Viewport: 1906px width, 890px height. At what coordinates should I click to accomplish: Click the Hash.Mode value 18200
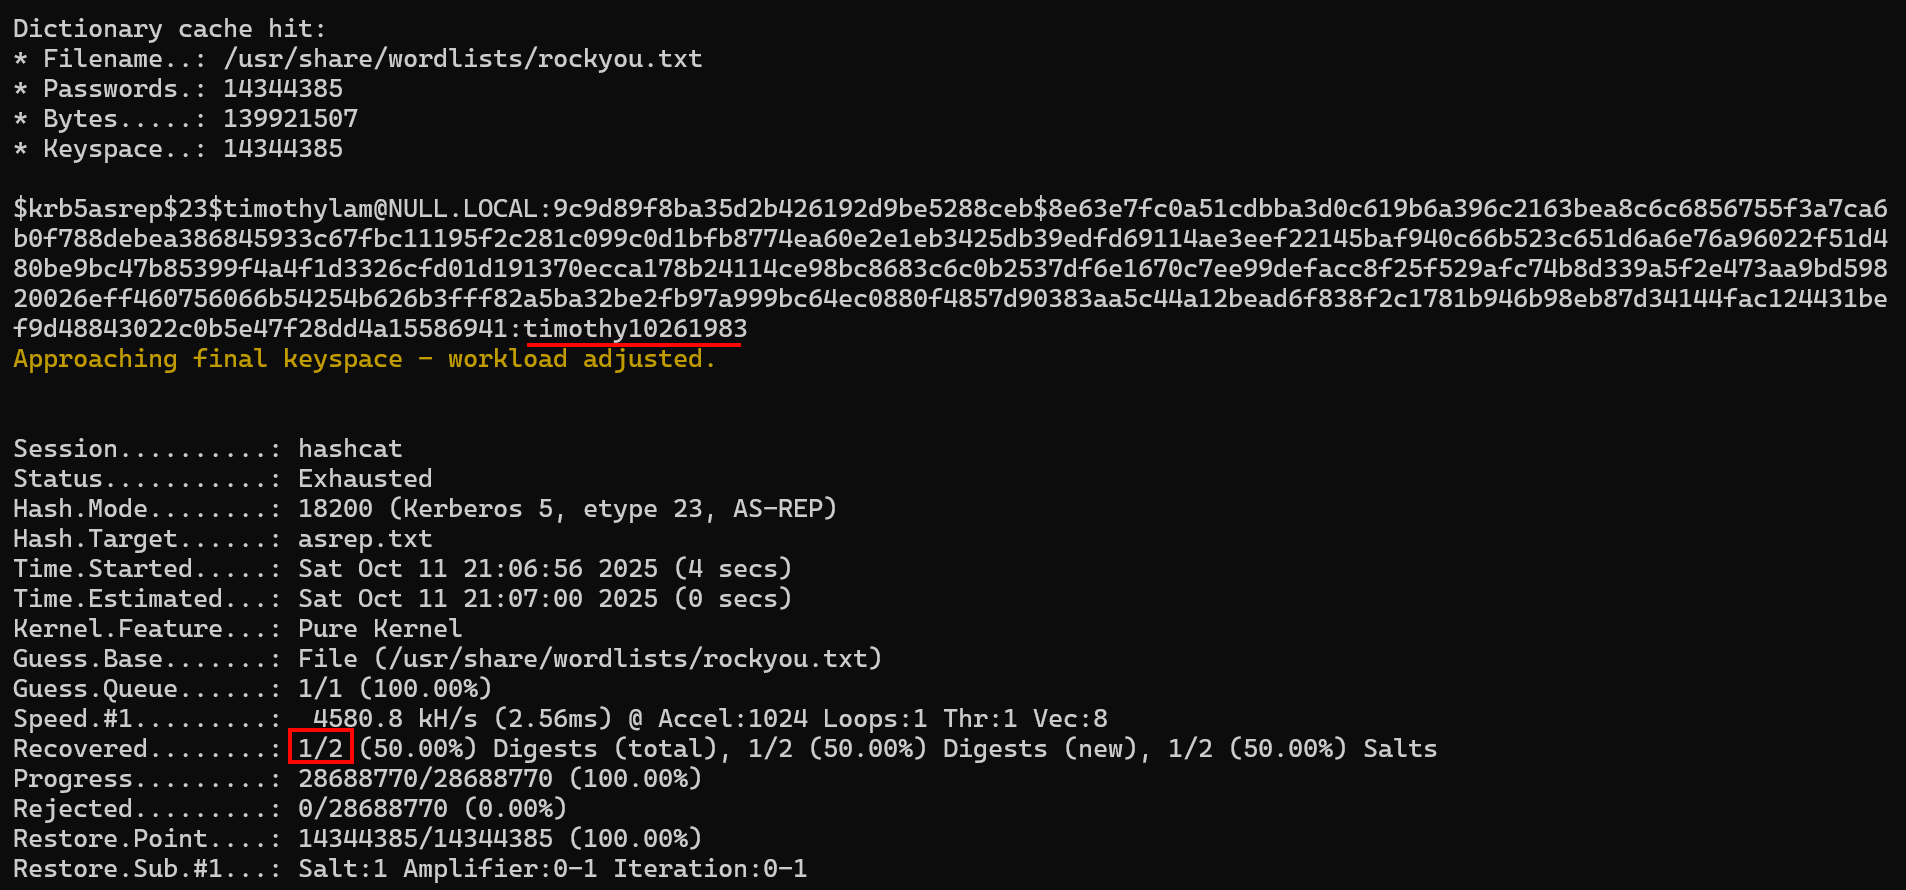tap(335, 509)
